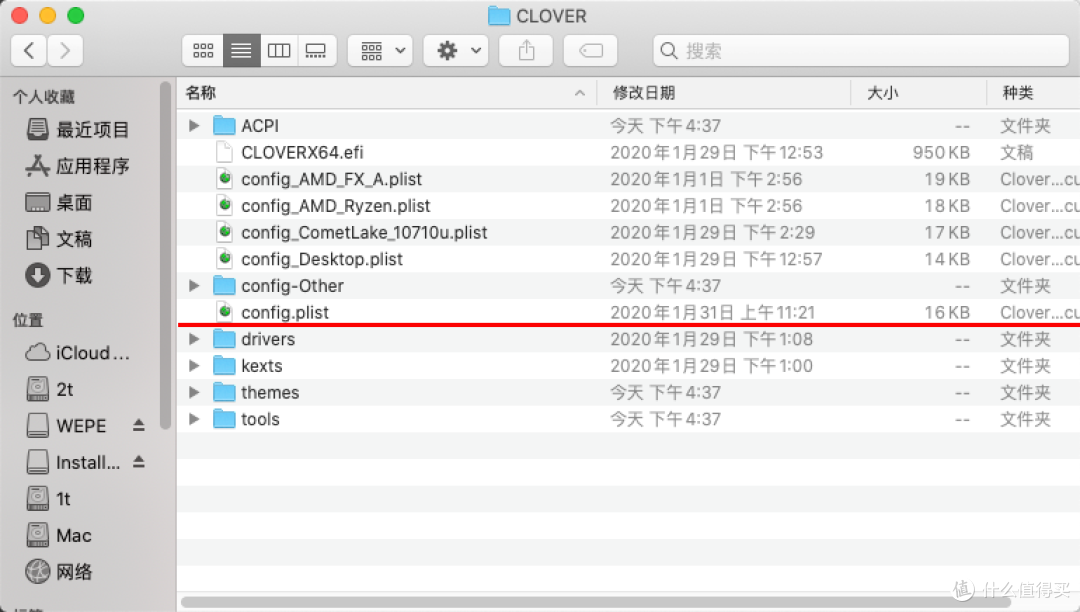Screen dimensions: 1080x612
Task: Expand the kexts folder disclosure triangle
Action: (x=194, y=366)
